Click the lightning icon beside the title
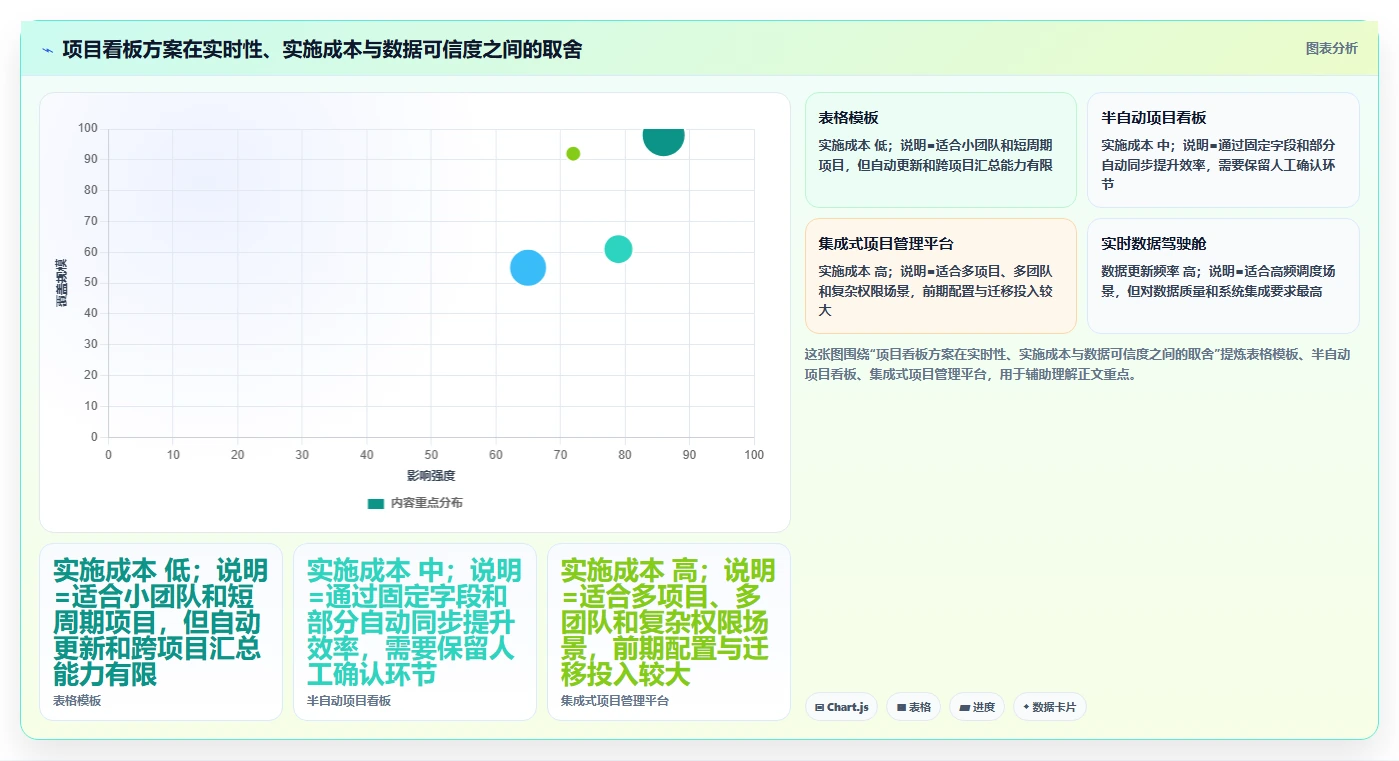Screen dimensions: 1399x761 coord(48,50)
